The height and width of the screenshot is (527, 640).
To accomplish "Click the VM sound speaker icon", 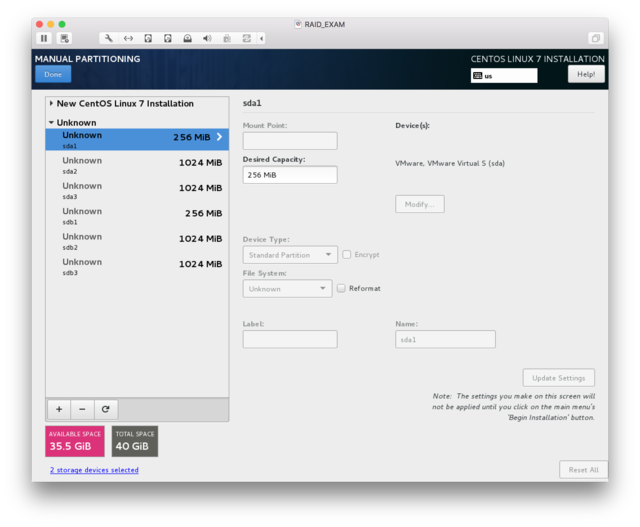I will point(207,38).
